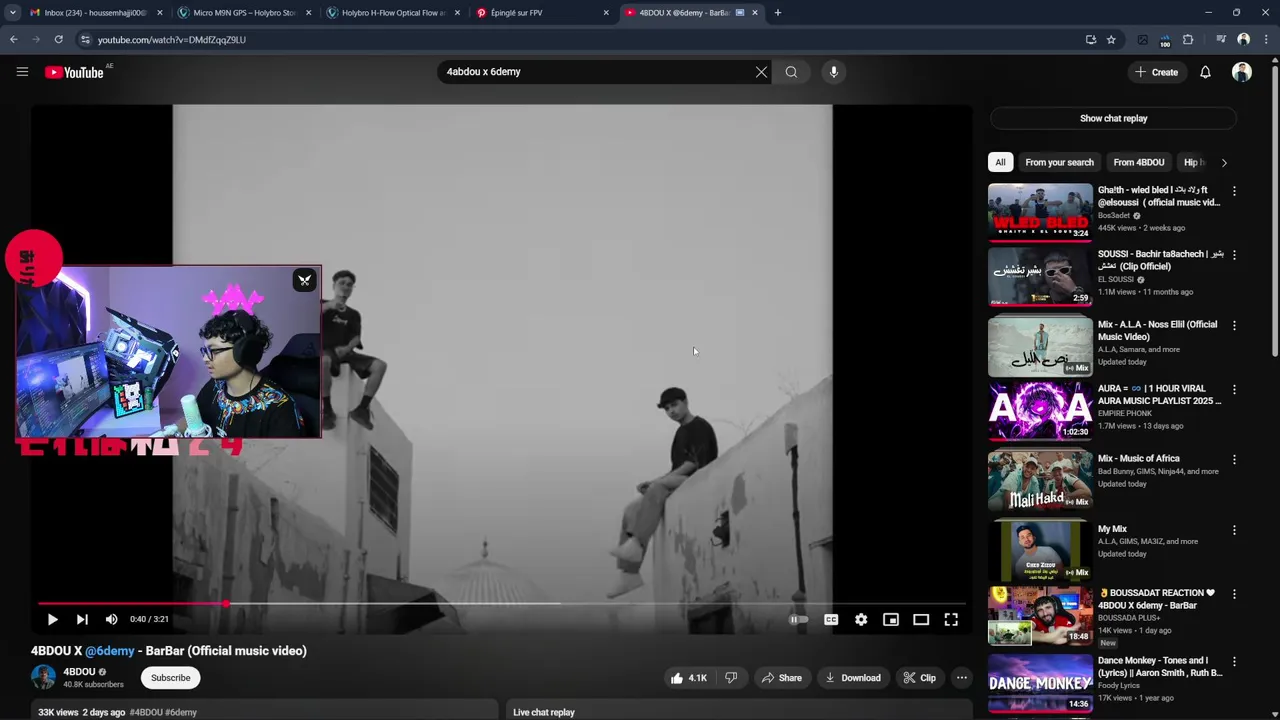
Task: Run search with the magnifier icon
Action: 791,72
